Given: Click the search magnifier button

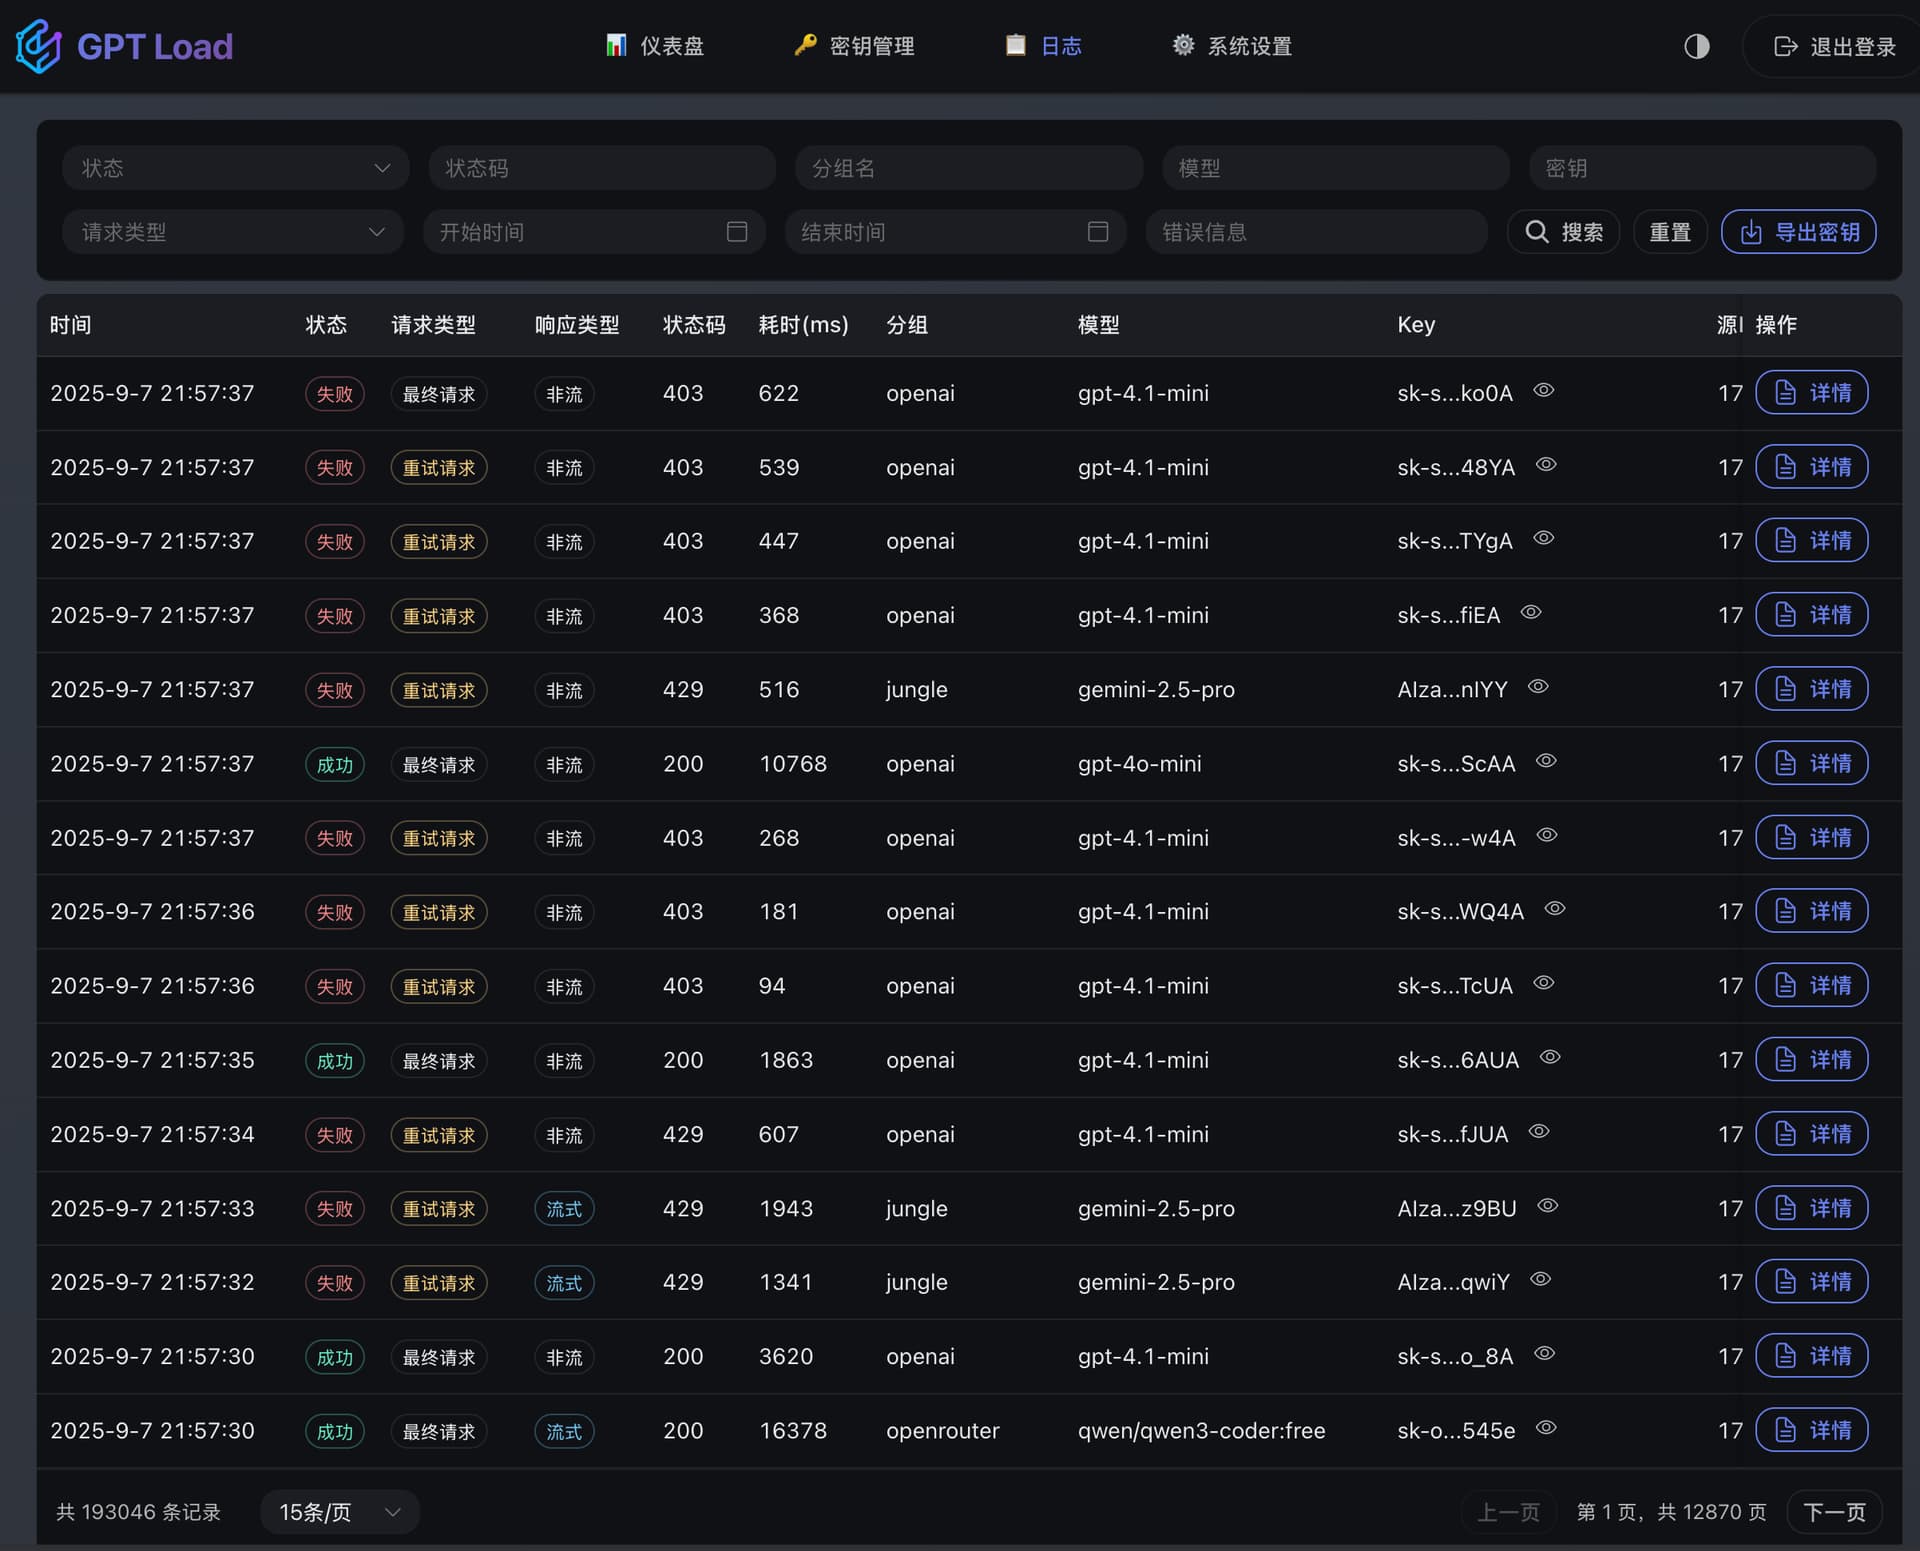Looking at the screenshot, I should (x=1564, y=232).
